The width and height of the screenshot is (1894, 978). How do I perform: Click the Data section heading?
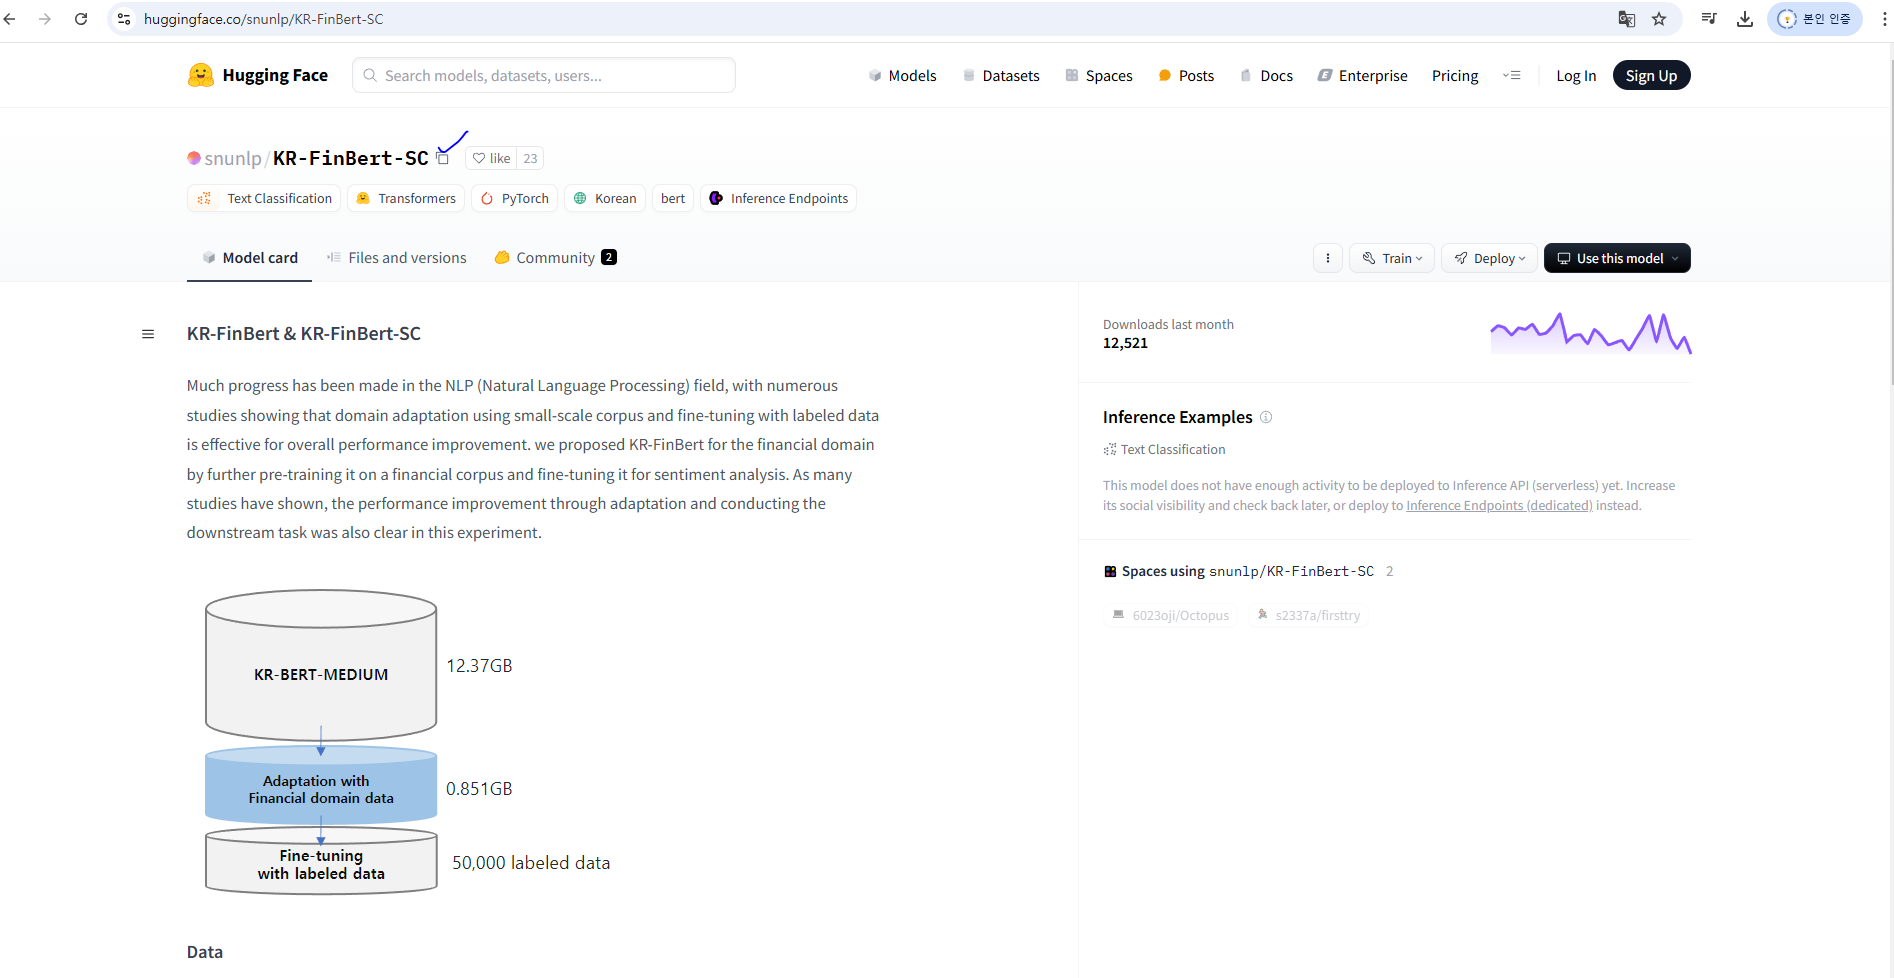[x=205, y=952]
